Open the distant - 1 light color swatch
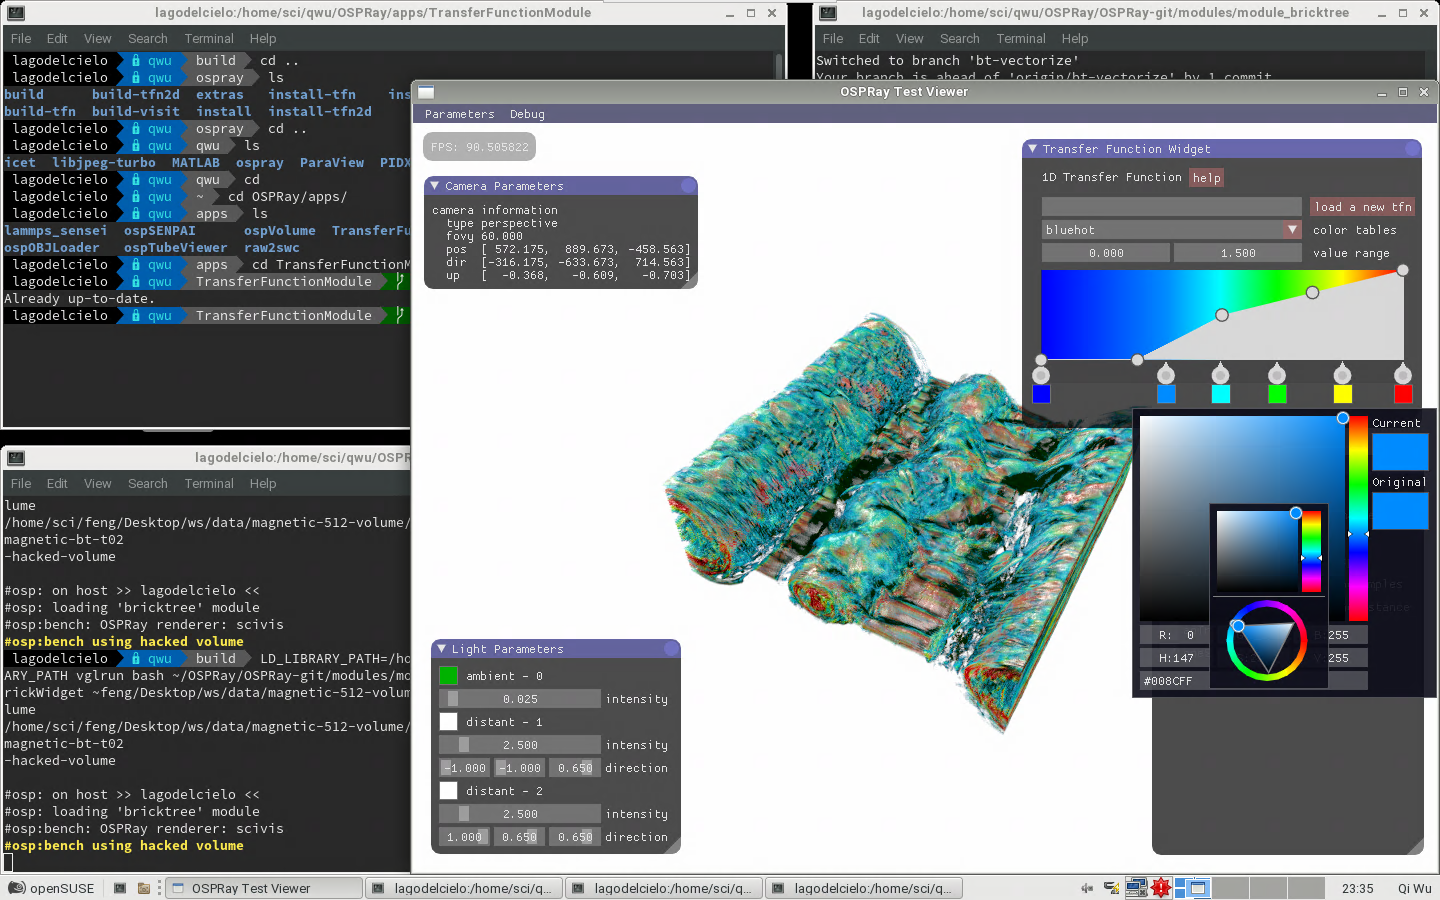The height and width of the screenshot is (900, 1440). (x=448, y=722)
